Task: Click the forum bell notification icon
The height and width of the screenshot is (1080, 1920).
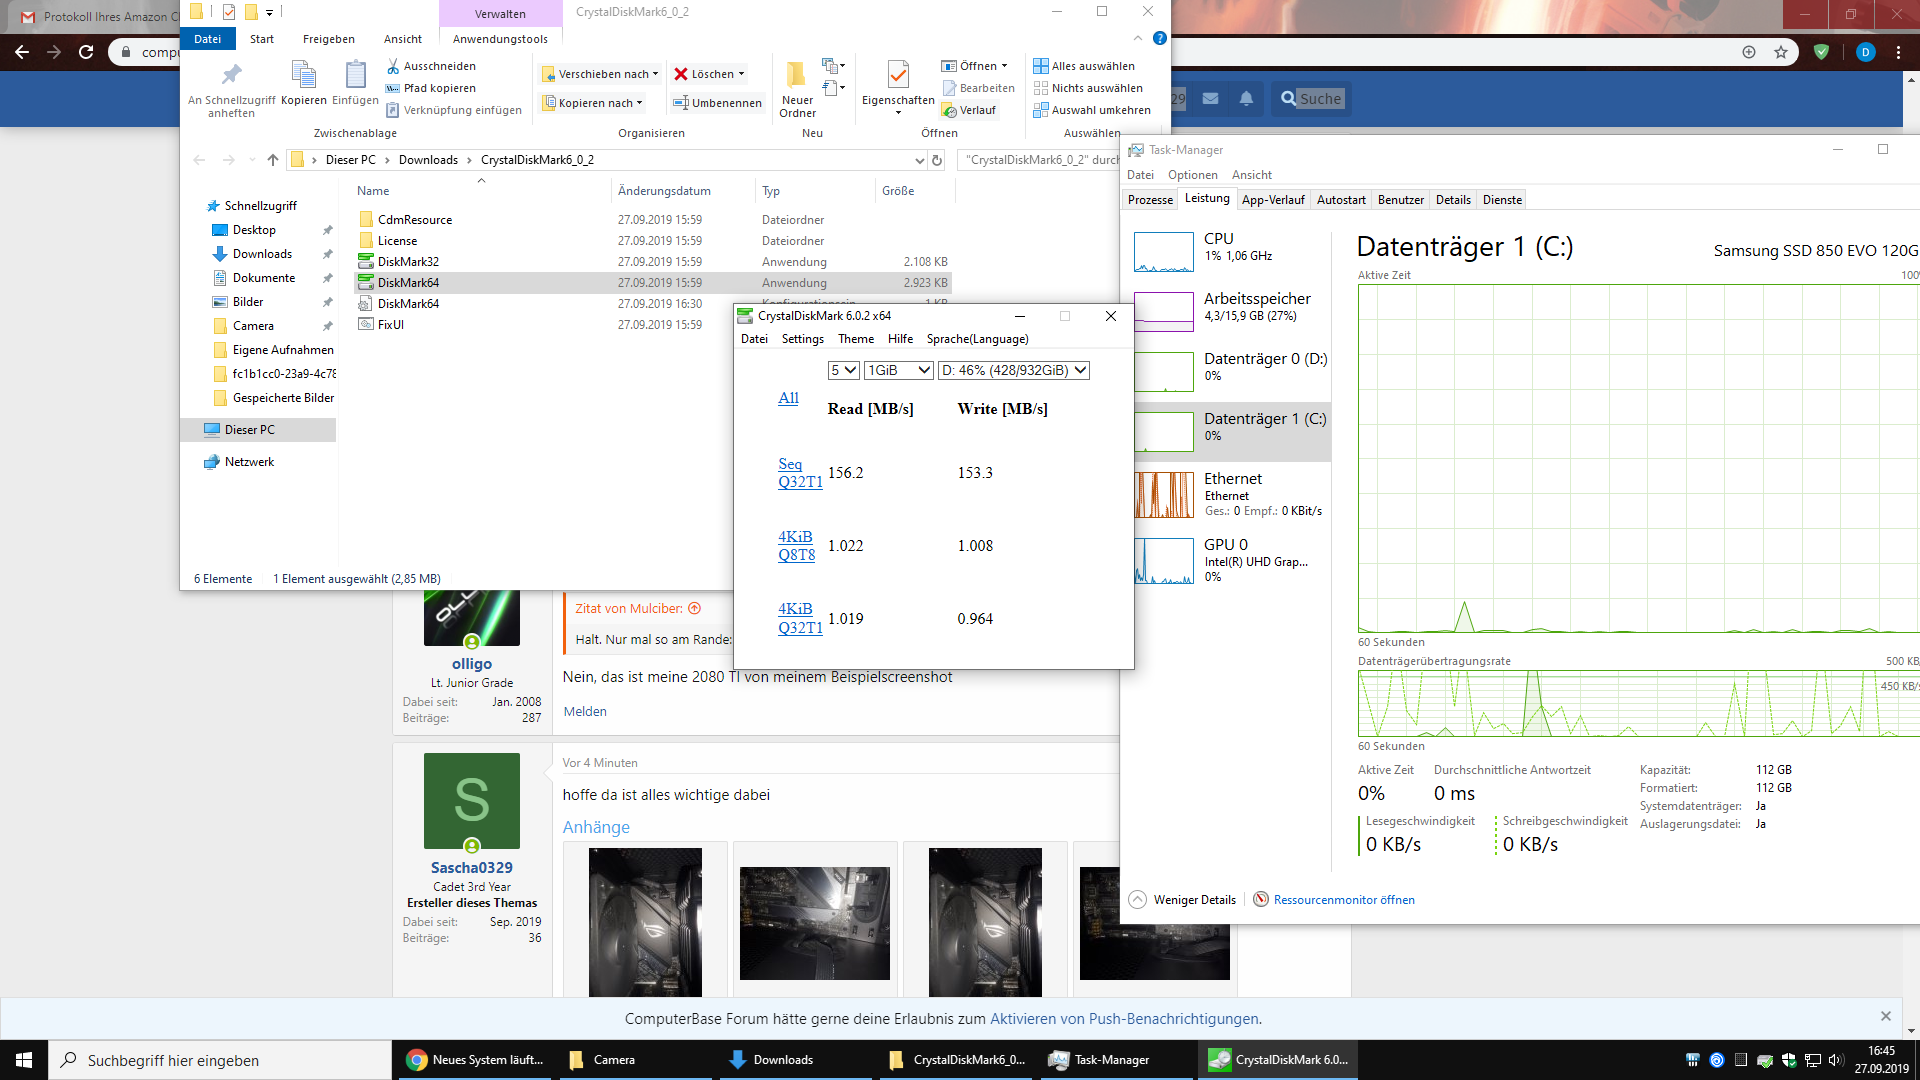Action: point(1246,99)
